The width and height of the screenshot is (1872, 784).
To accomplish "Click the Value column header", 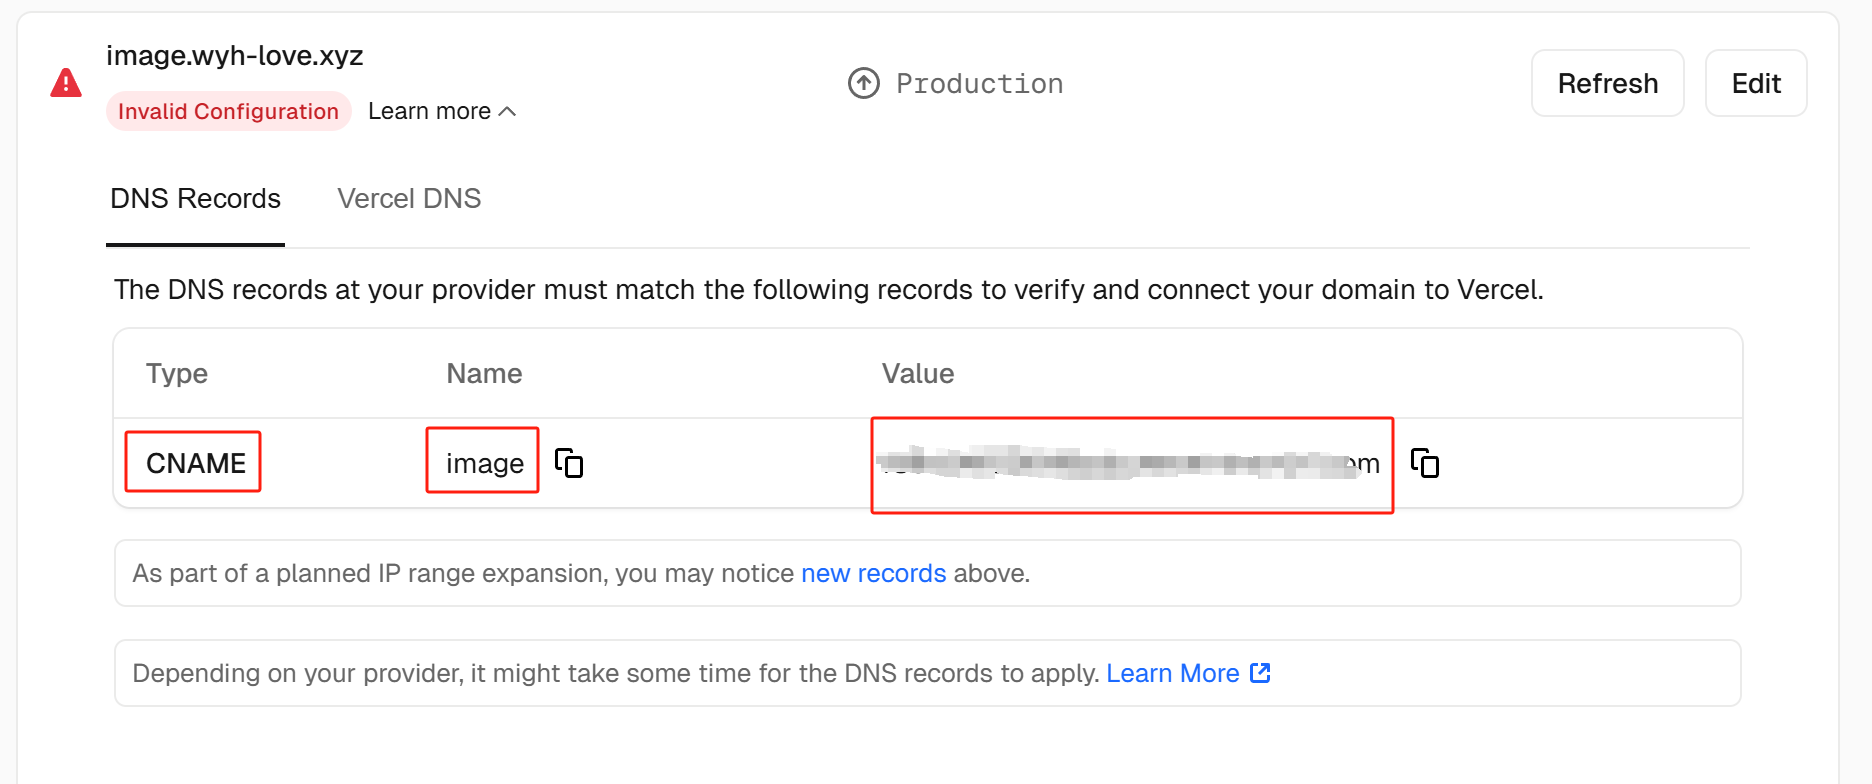I will point(917,374).
